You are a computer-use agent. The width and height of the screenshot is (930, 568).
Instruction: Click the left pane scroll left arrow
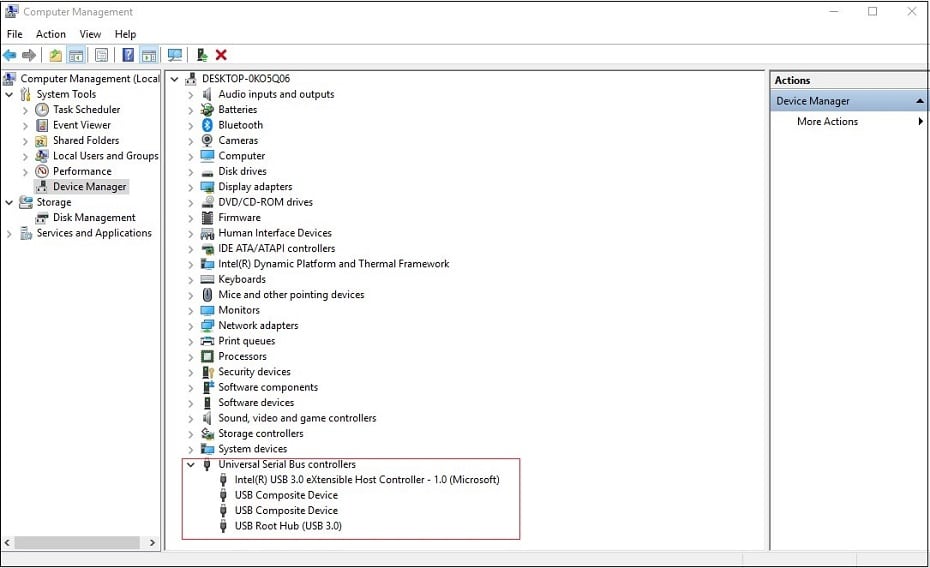(7, 543)
